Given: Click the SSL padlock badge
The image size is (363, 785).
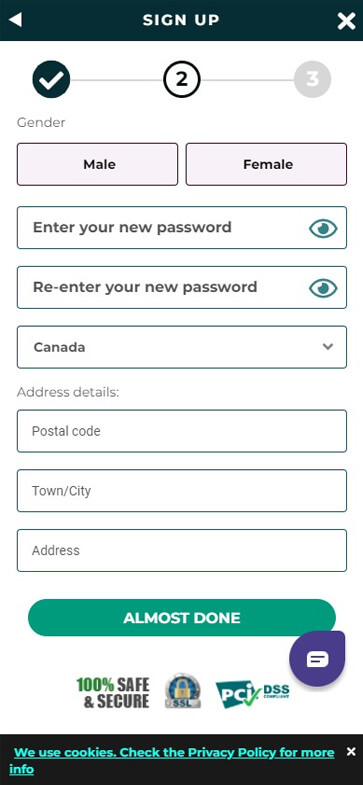Looking at the screenshot, I should click(183, 691).
